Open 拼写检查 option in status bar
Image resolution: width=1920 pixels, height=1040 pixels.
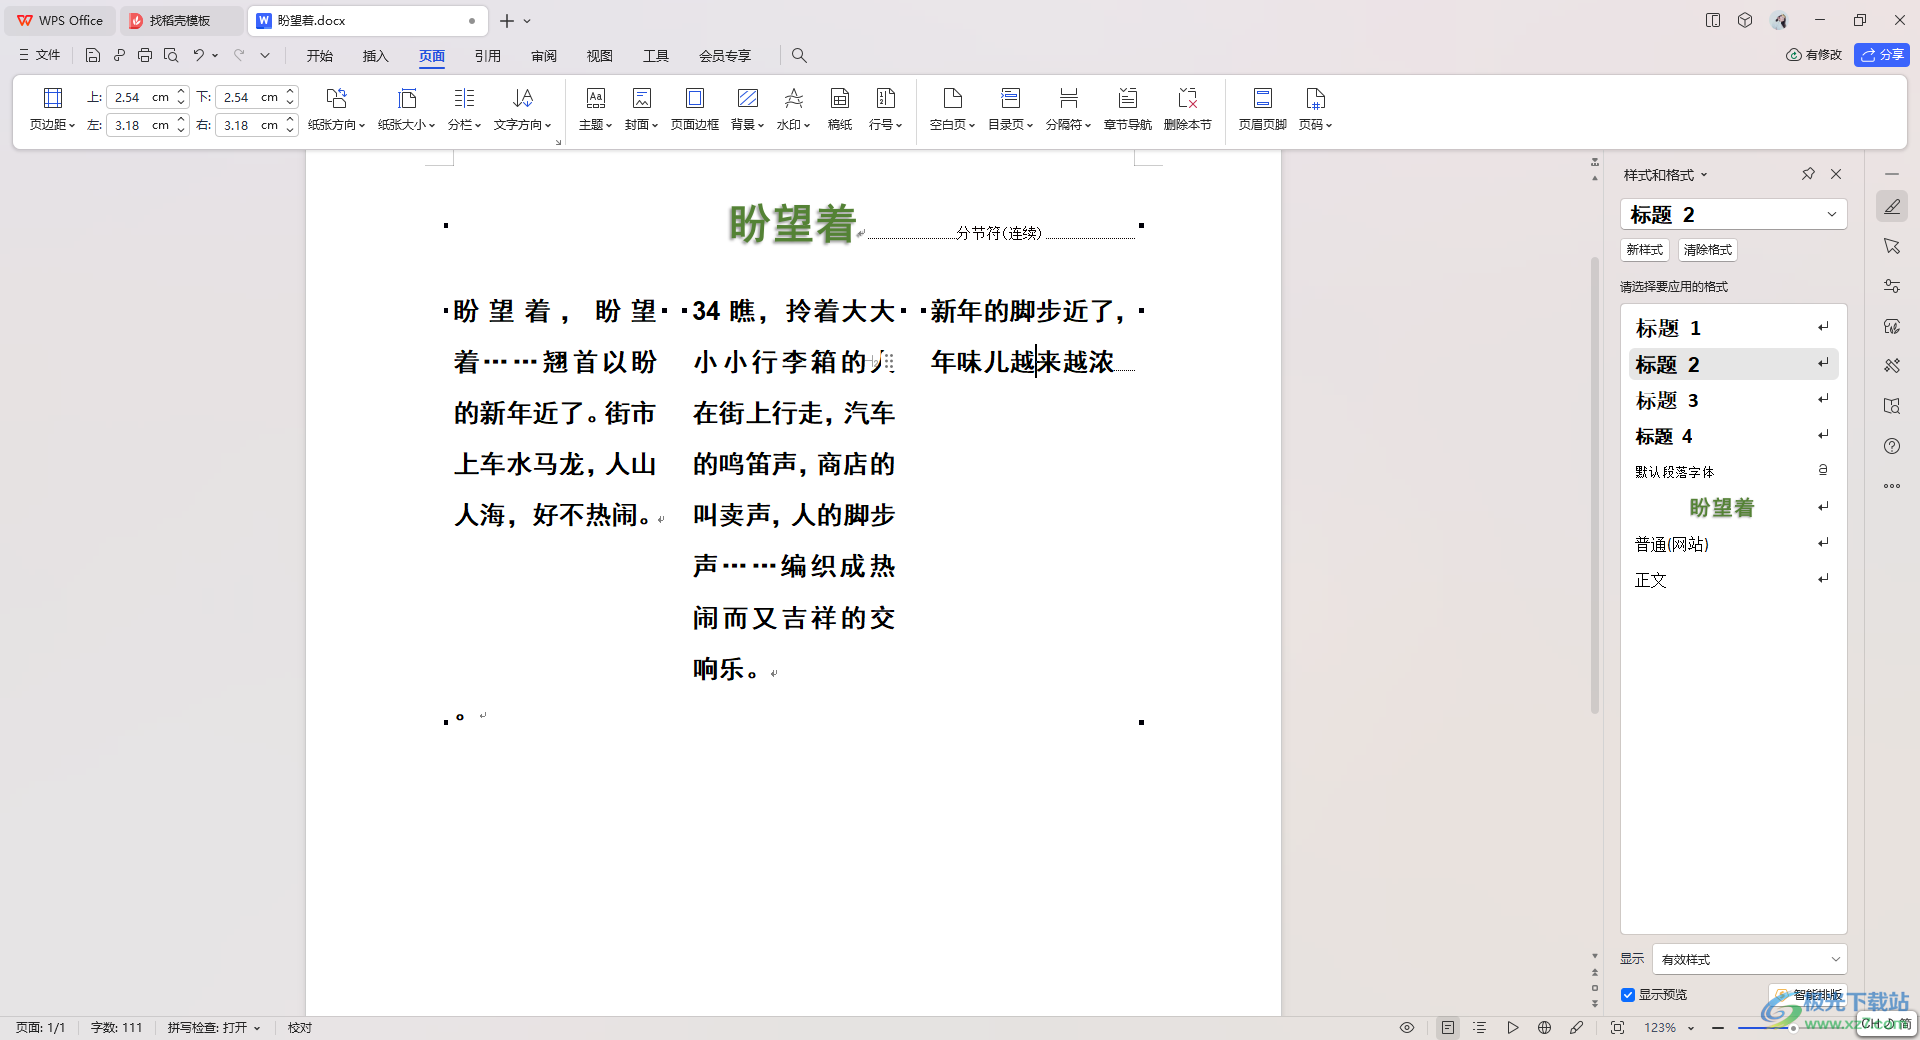coord(214,1027)
